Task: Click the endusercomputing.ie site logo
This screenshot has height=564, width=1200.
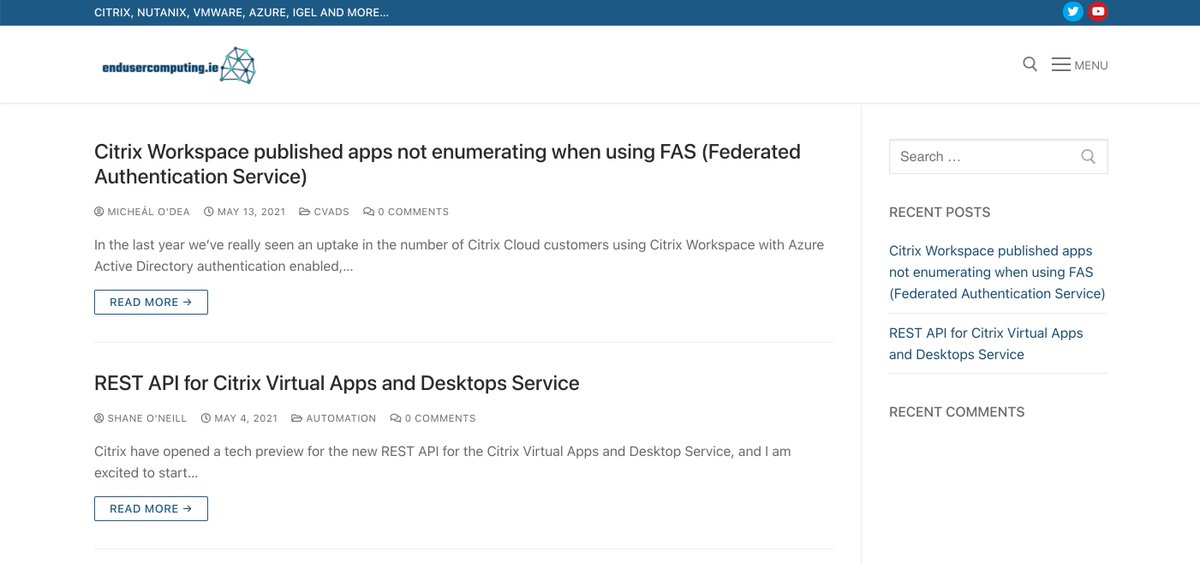Action: pos(179,66)
